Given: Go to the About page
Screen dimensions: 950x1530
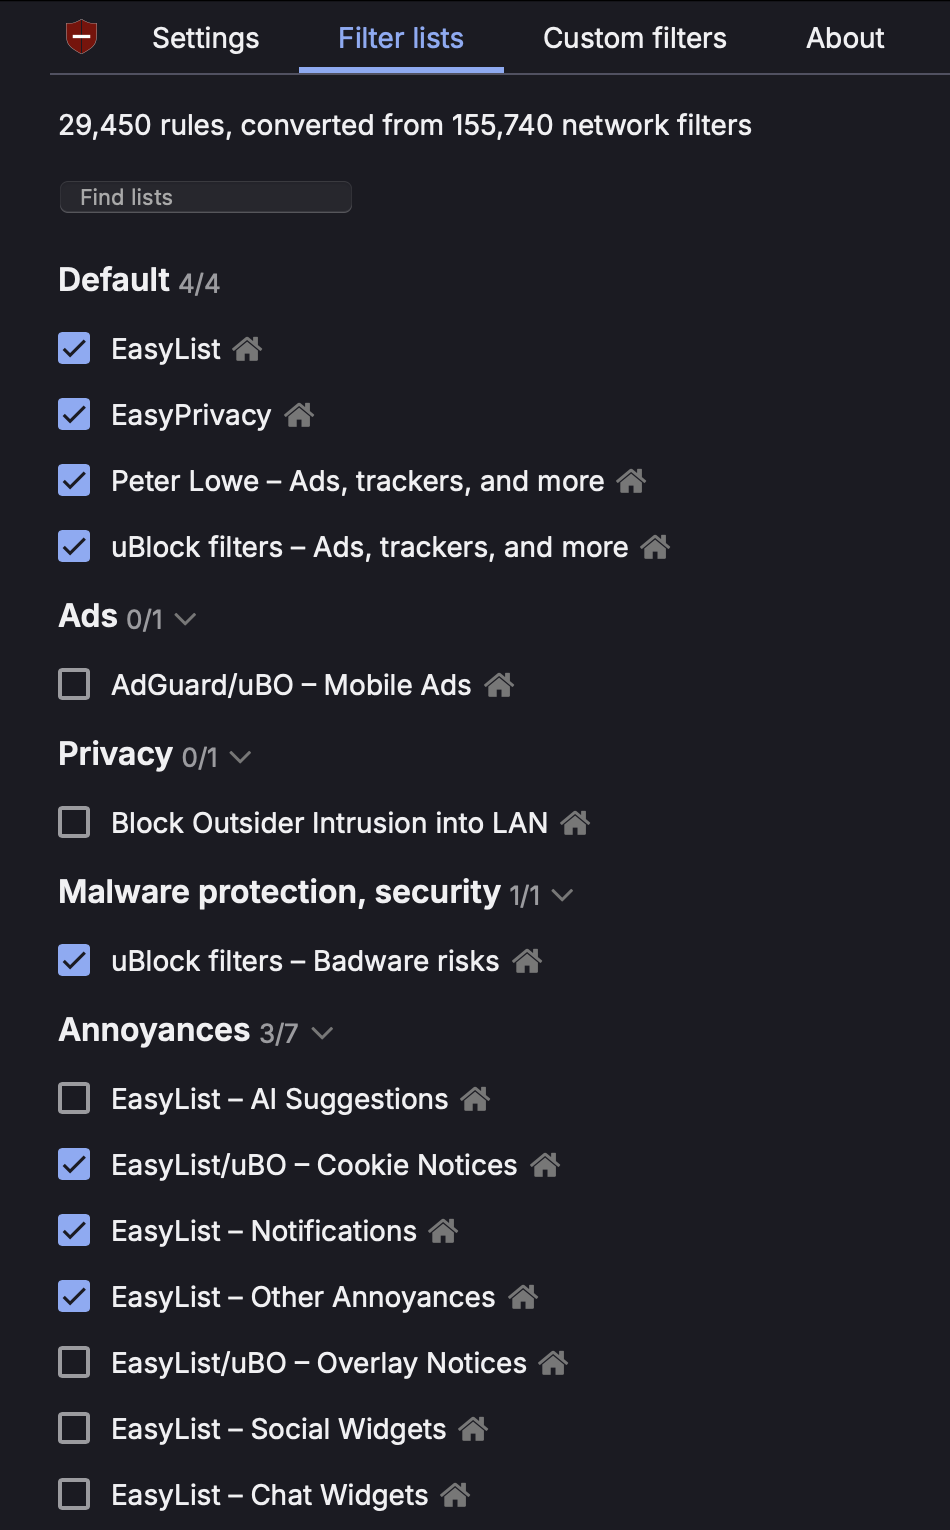Looking at the screenshot, I should point(845,38).
